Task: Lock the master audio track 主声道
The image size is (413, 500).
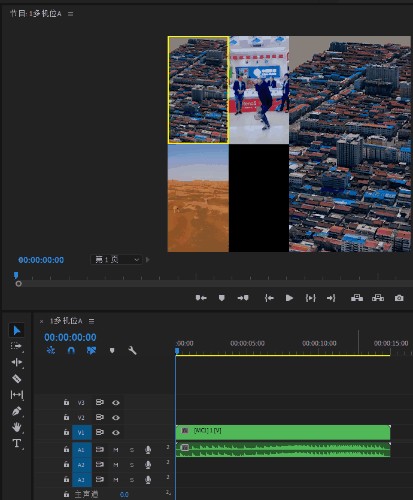Action: [x=66, y=494]
